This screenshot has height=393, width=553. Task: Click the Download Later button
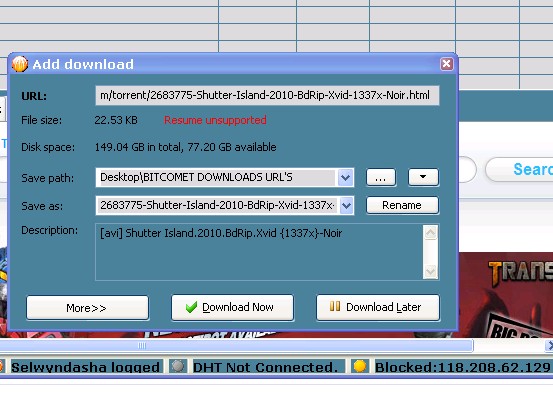378,308
